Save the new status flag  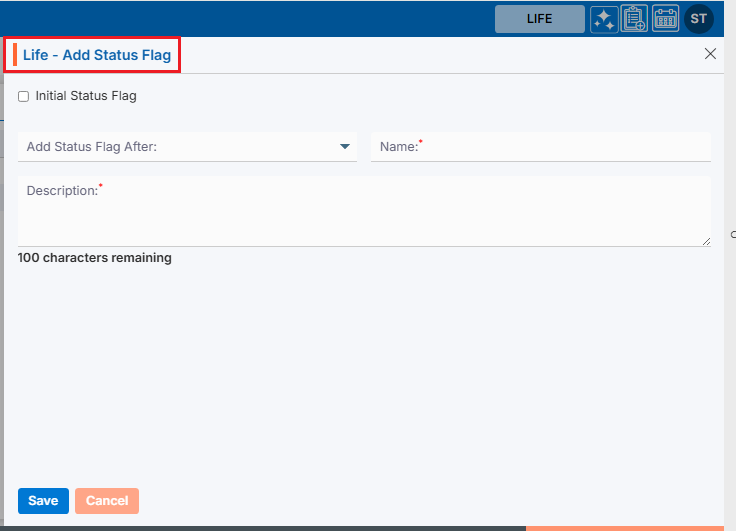click(x=43, y=501)
